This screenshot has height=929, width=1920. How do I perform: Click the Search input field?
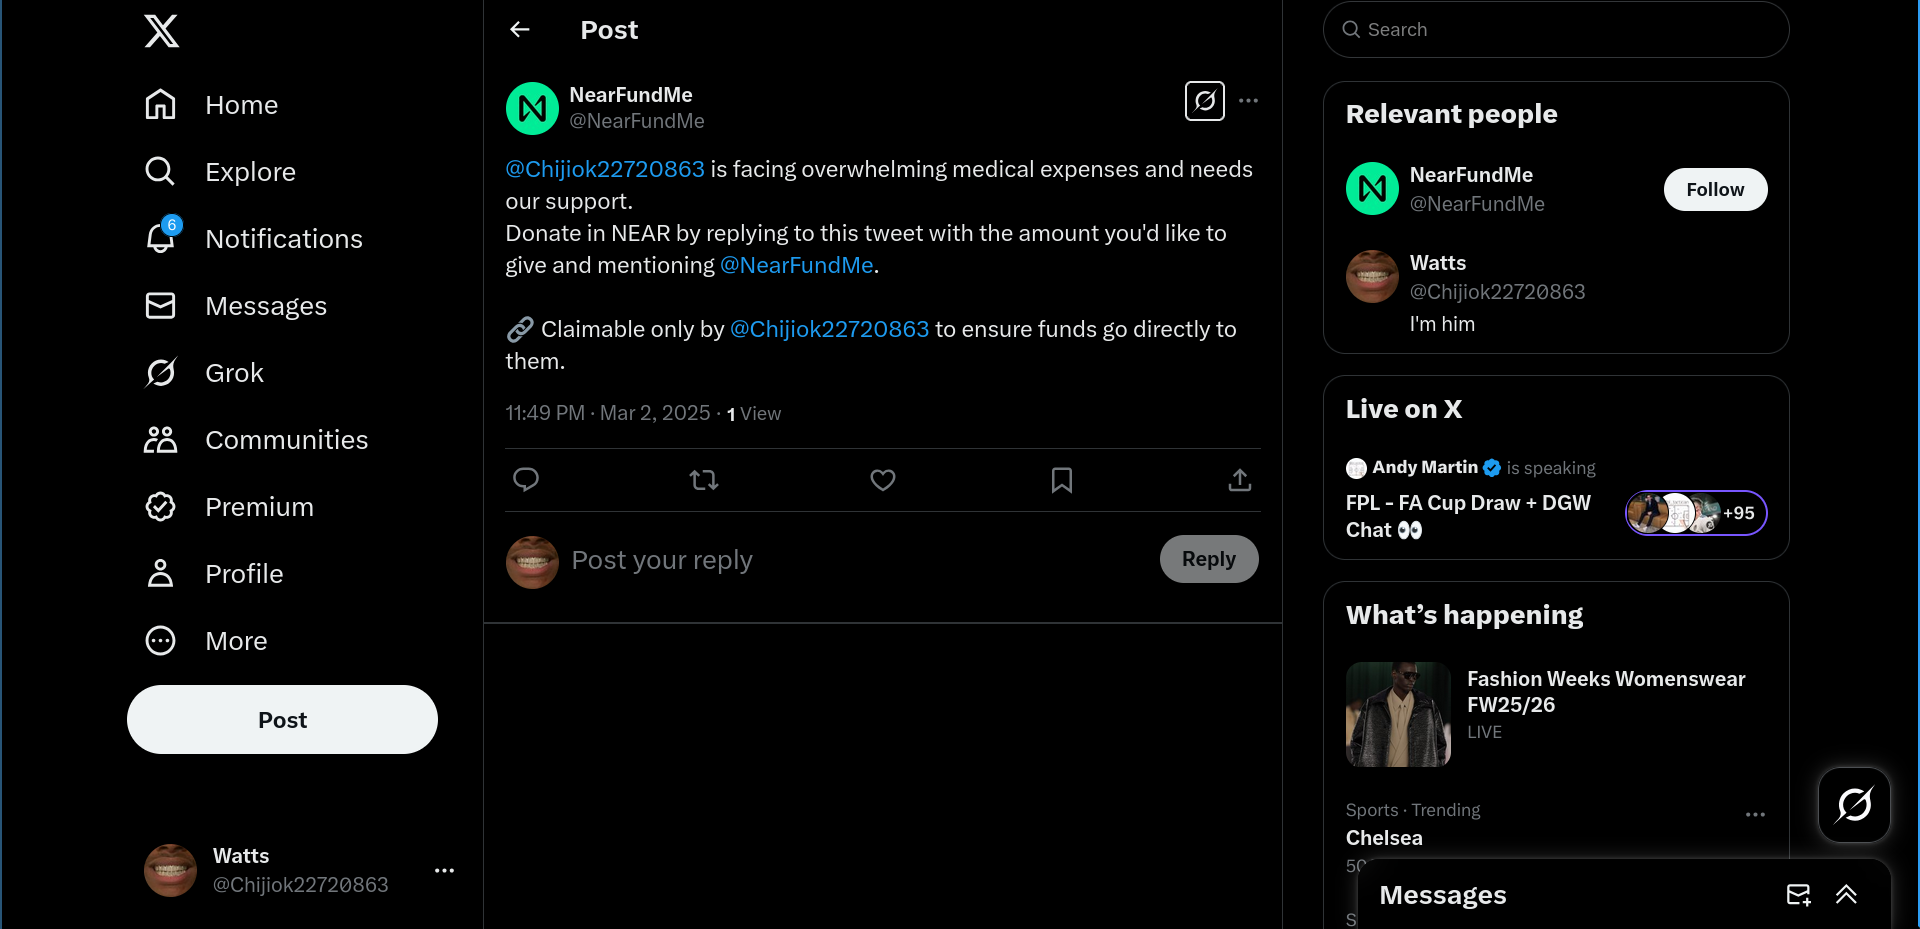point(1556,30)
